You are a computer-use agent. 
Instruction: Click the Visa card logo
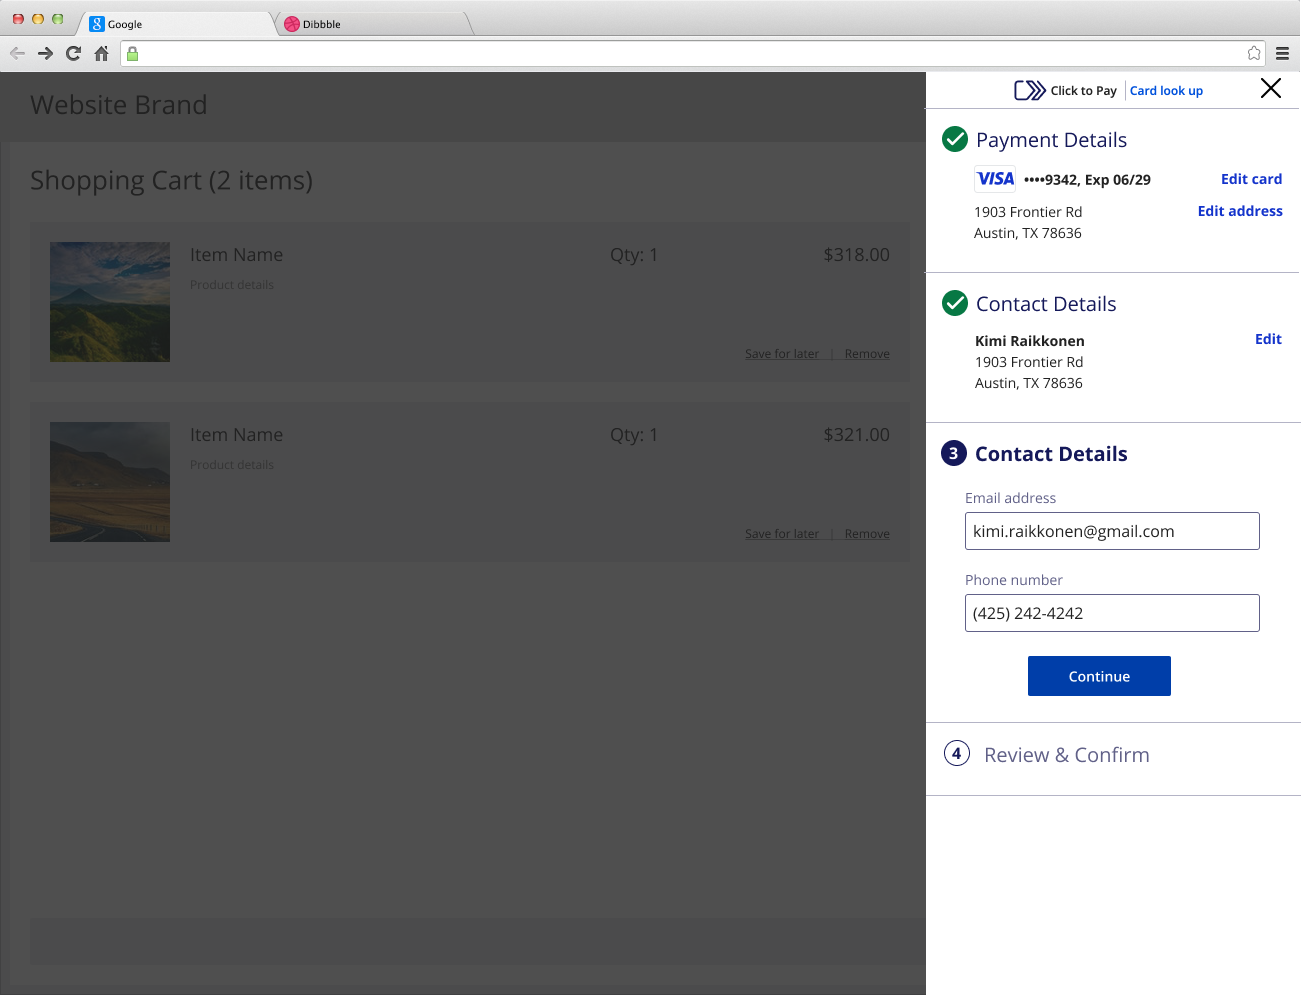995,179
